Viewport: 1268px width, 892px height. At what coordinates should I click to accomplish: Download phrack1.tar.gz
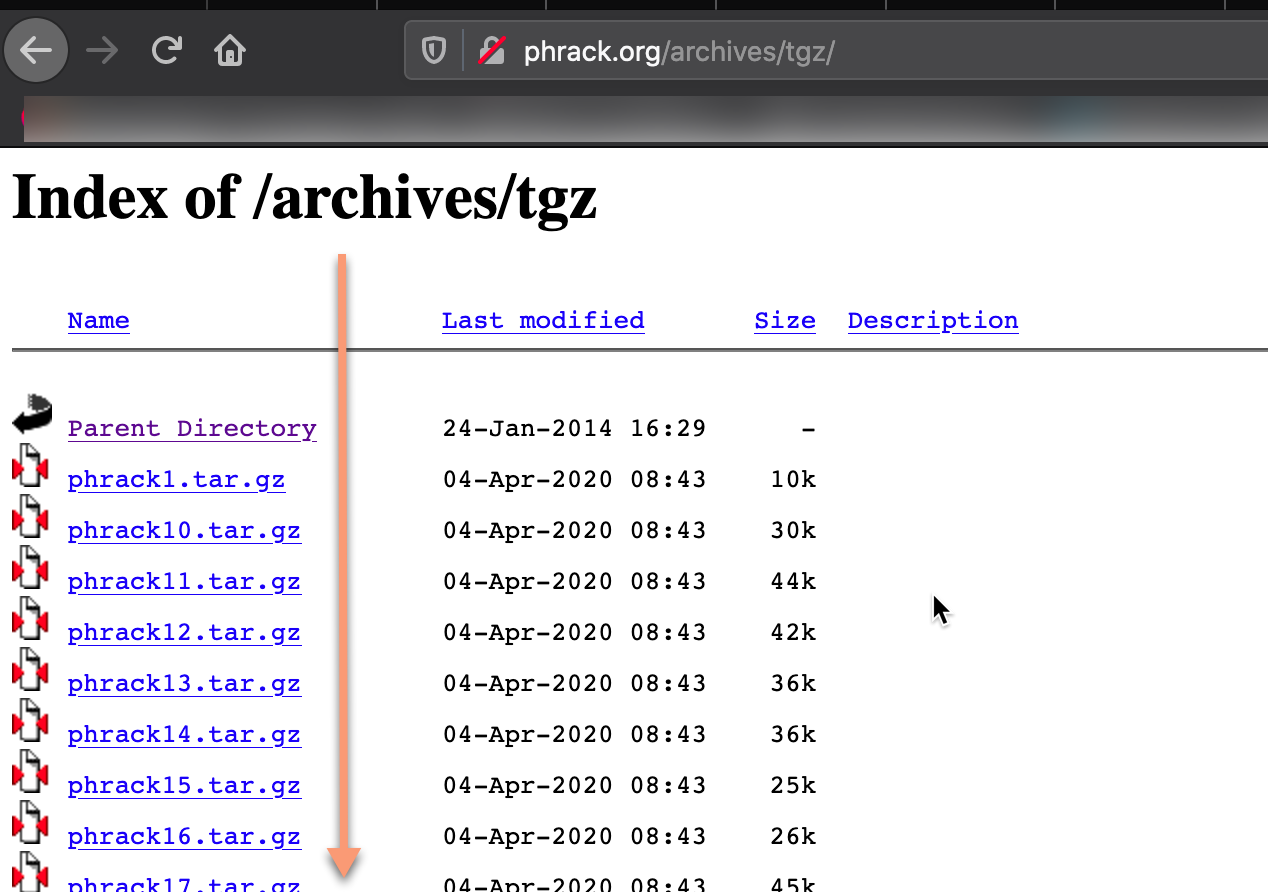pyautogui.click(x=176, y=480)
